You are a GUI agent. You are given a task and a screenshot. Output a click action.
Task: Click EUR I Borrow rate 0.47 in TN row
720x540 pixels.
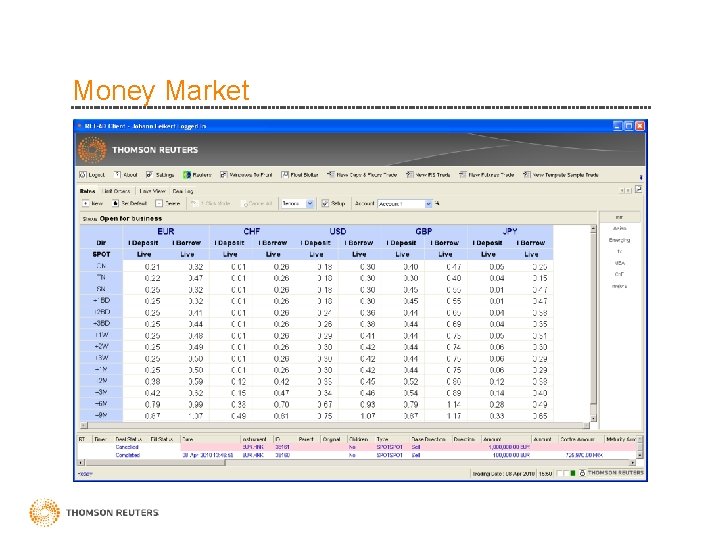pos(196,278)
